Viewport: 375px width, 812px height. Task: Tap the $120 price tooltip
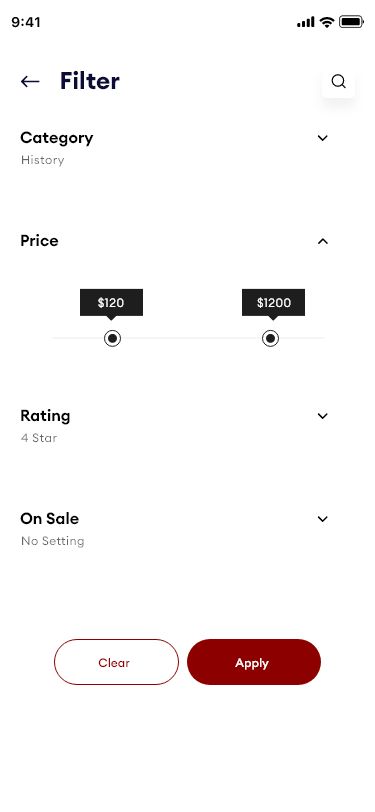point(111,302)
